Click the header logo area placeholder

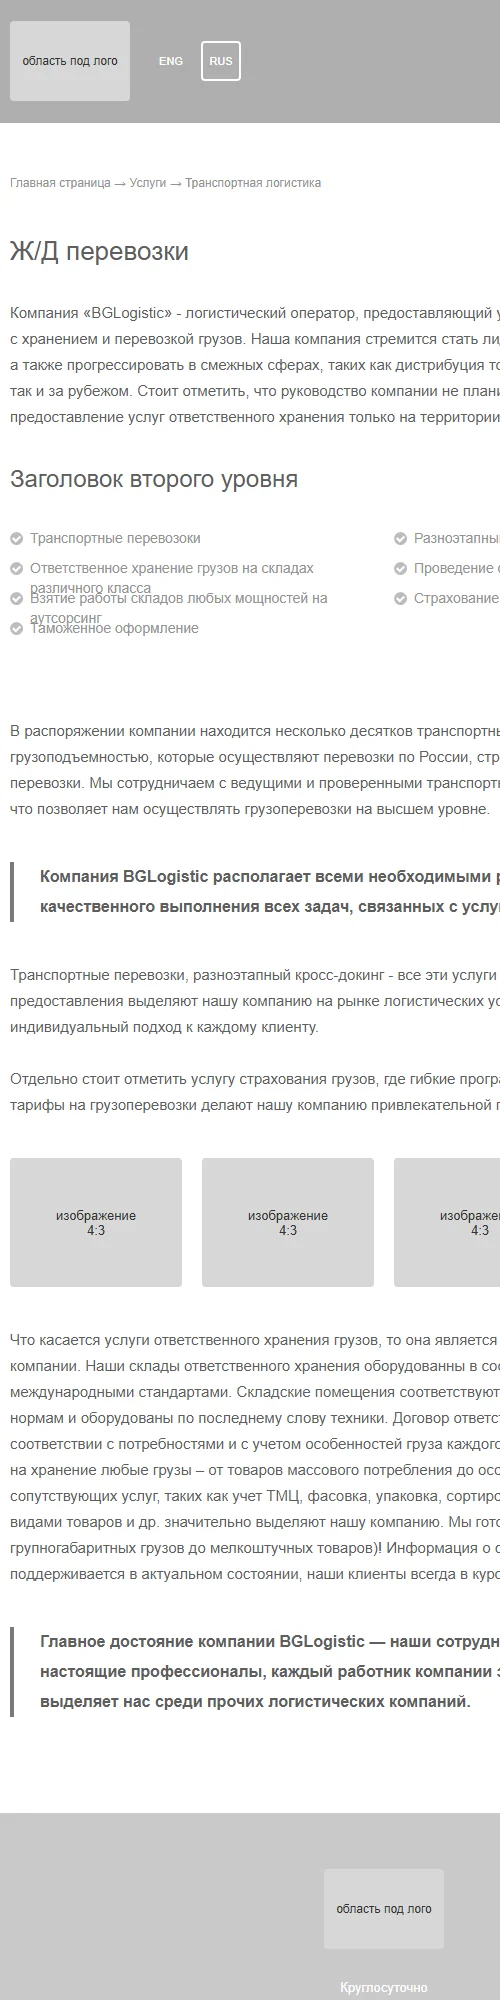click(70, 61)
